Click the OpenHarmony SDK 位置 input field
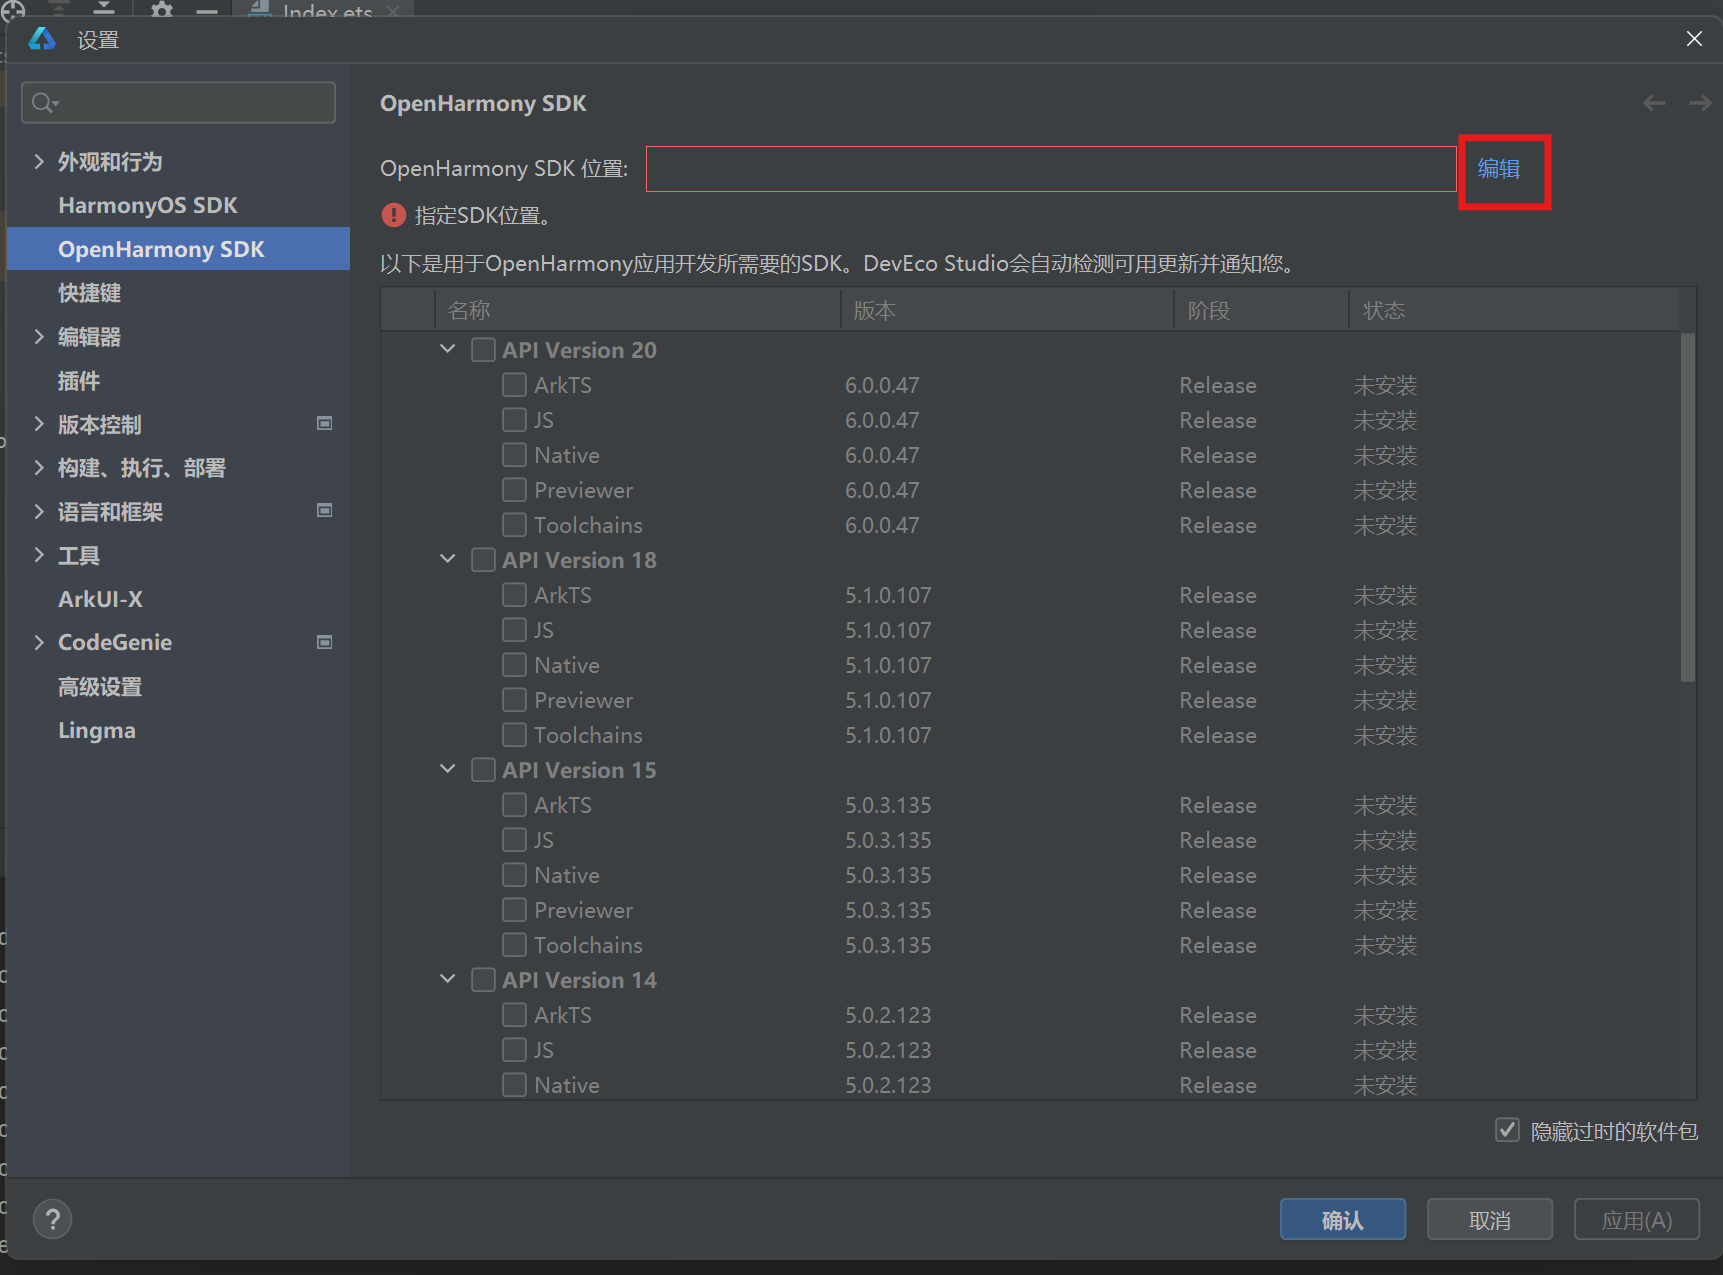Image resolution: width=1723 pixels, height=1275 pixels. click(x=1050, y=169)
